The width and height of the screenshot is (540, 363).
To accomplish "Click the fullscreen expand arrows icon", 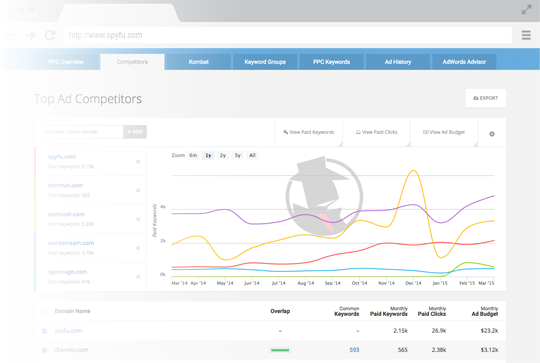I will tap(526, 10).
